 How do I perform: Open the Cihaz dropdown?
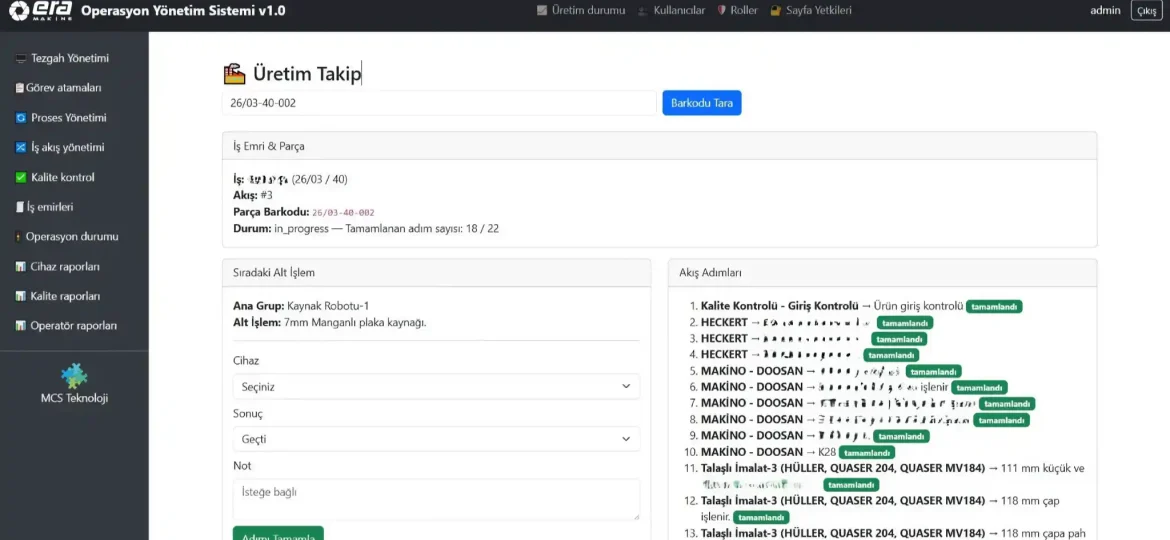(436, 386)
